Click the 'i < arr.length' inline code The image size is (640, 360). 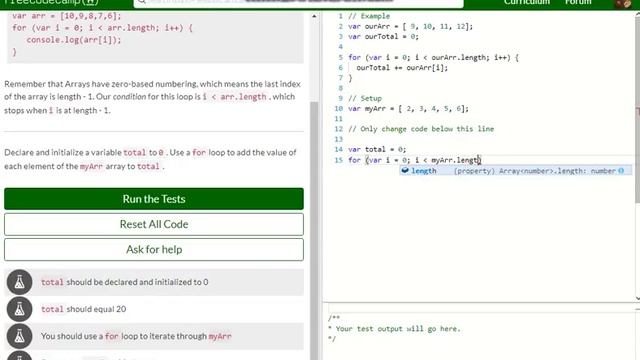[x=235, y=97]
